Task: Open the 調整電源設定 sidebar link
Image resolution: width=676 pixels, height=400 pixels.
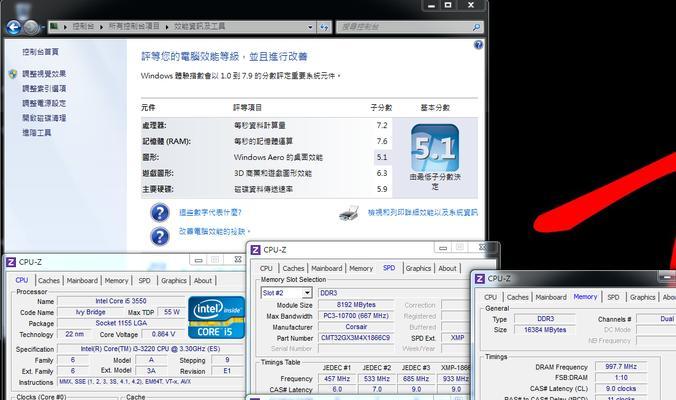Action: (x=44, y=103)
